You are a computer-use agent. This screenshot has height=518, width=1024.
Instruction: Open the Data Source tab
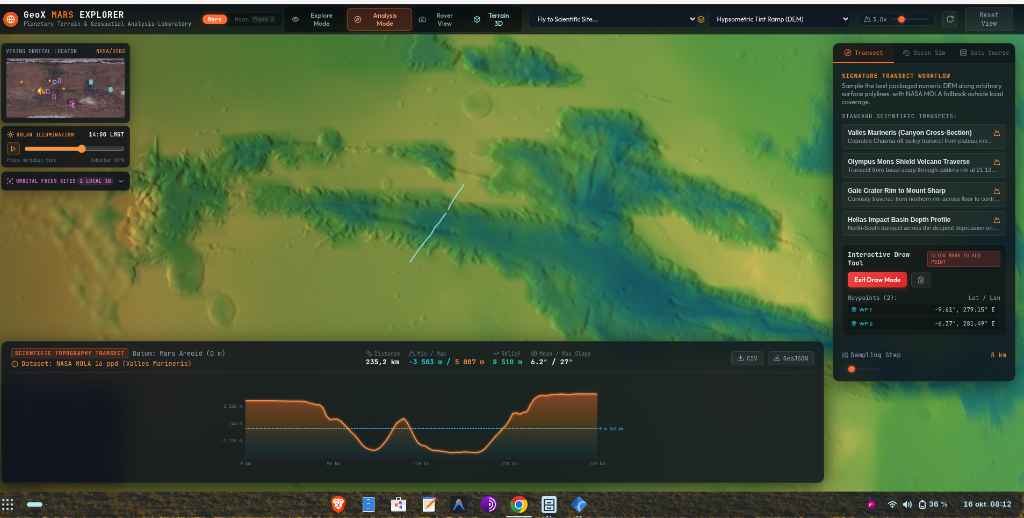984,53
